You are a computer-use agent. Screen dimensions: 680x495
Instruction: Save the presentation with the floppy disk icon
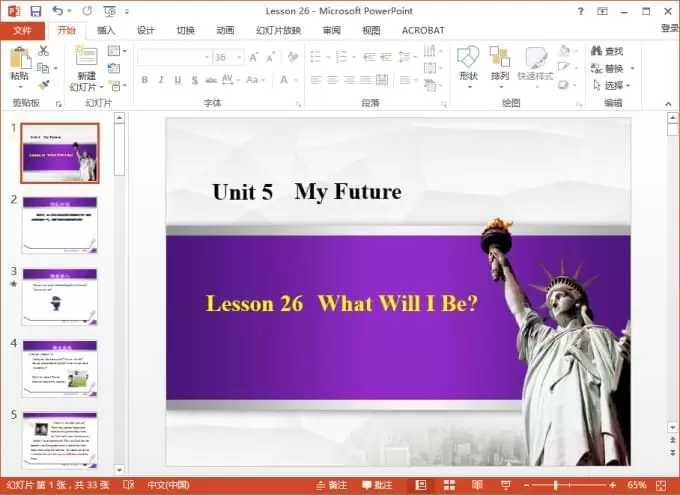point(36,11)
